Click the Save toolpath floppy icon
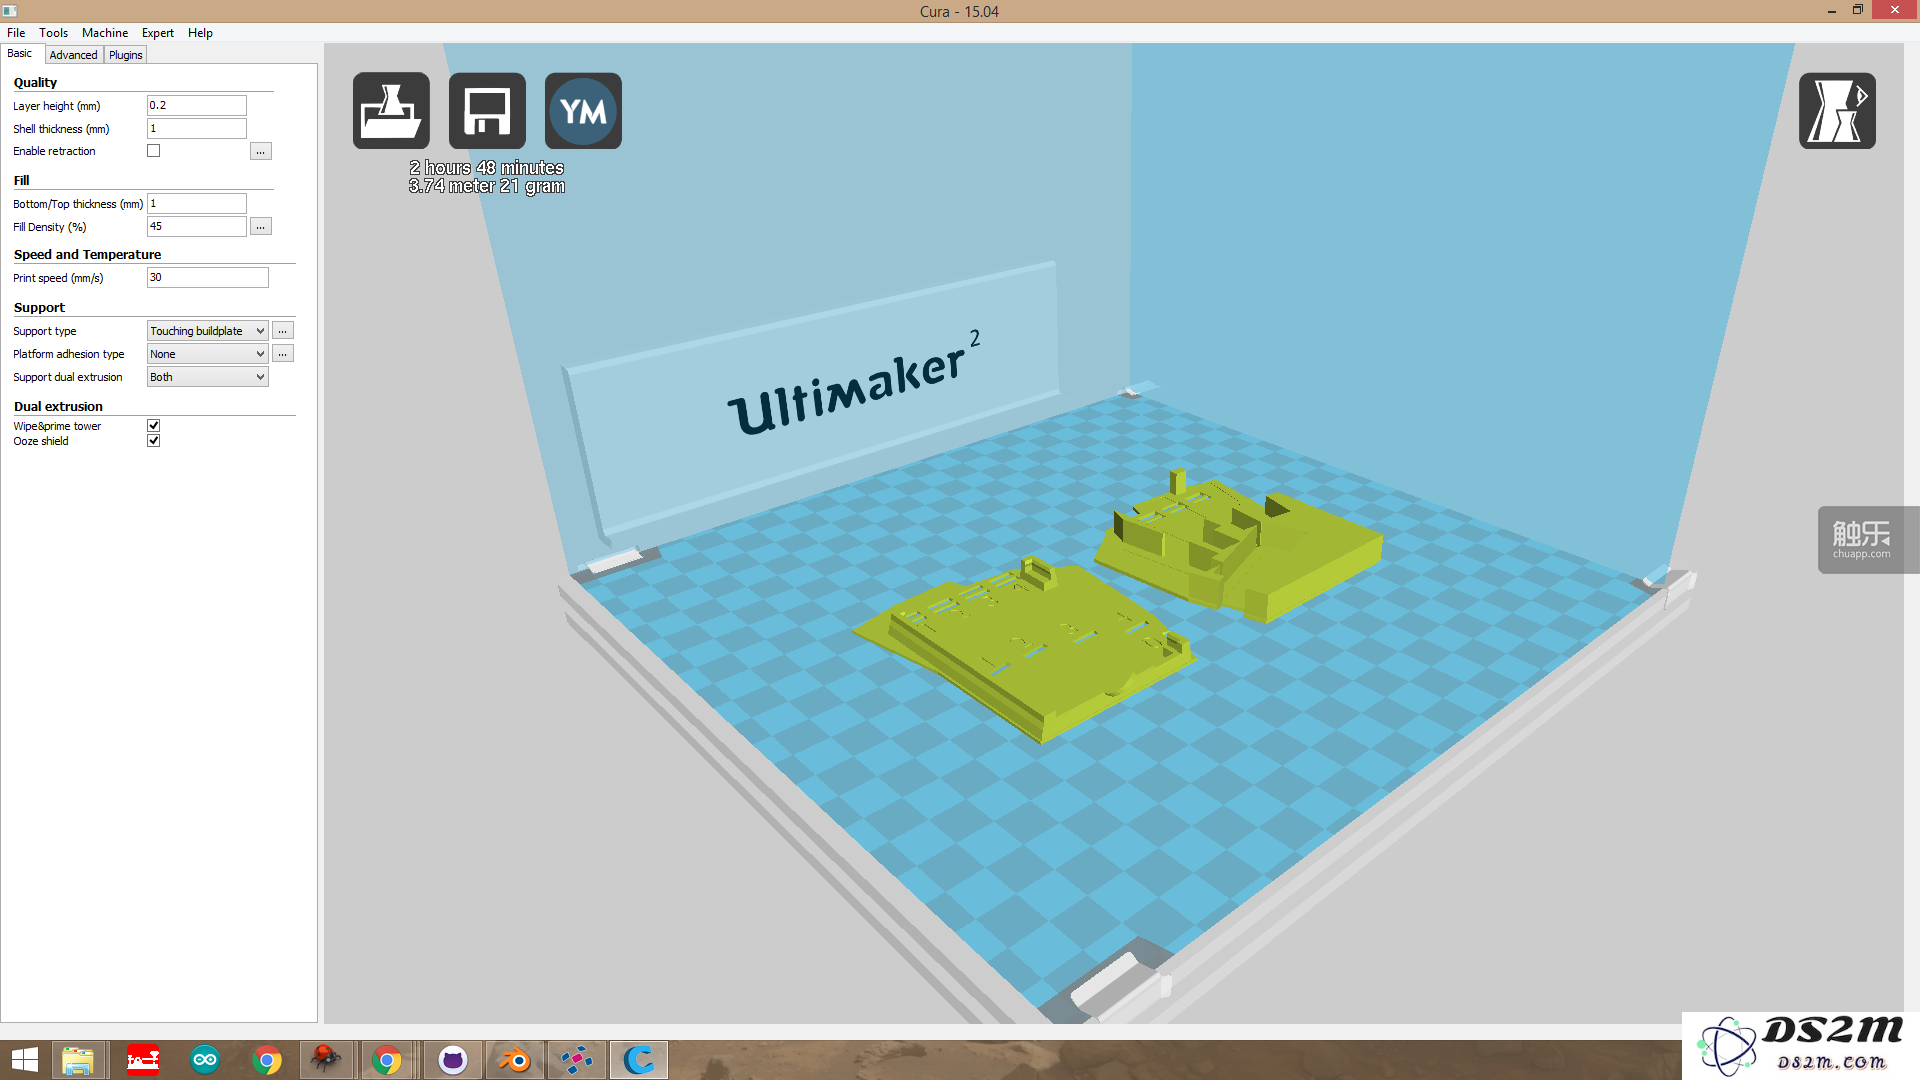 487,111
